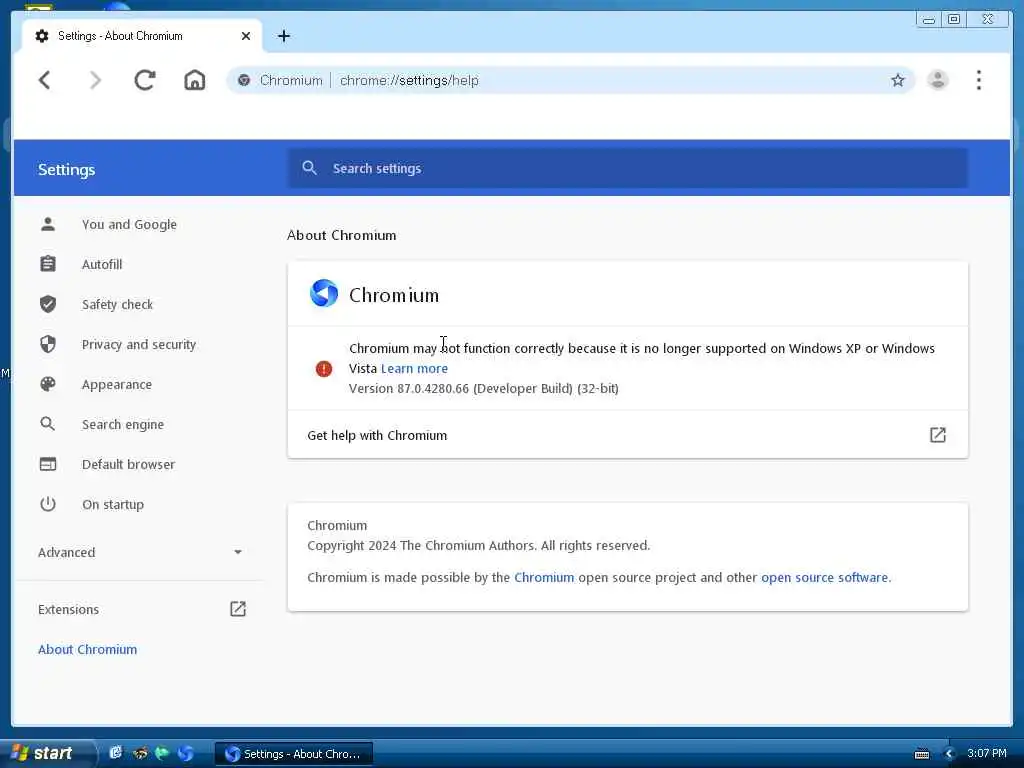Screen dimensions: 1024x768
Task: Open the profile avatar menu
Action: (x=938, y=80)
